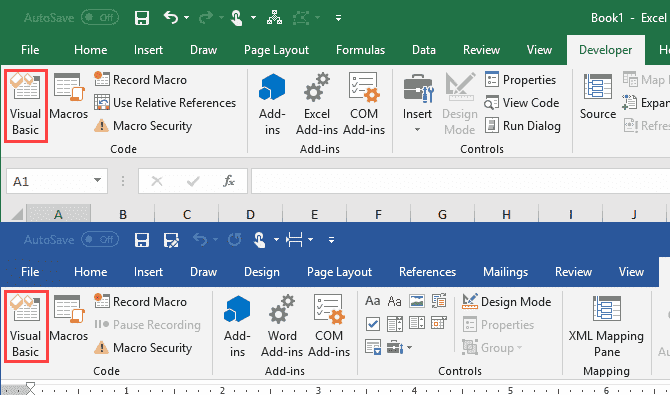Open COM Add-ins in Excel ribbon
The image size is (670, 395).
[x=364, y=105]
